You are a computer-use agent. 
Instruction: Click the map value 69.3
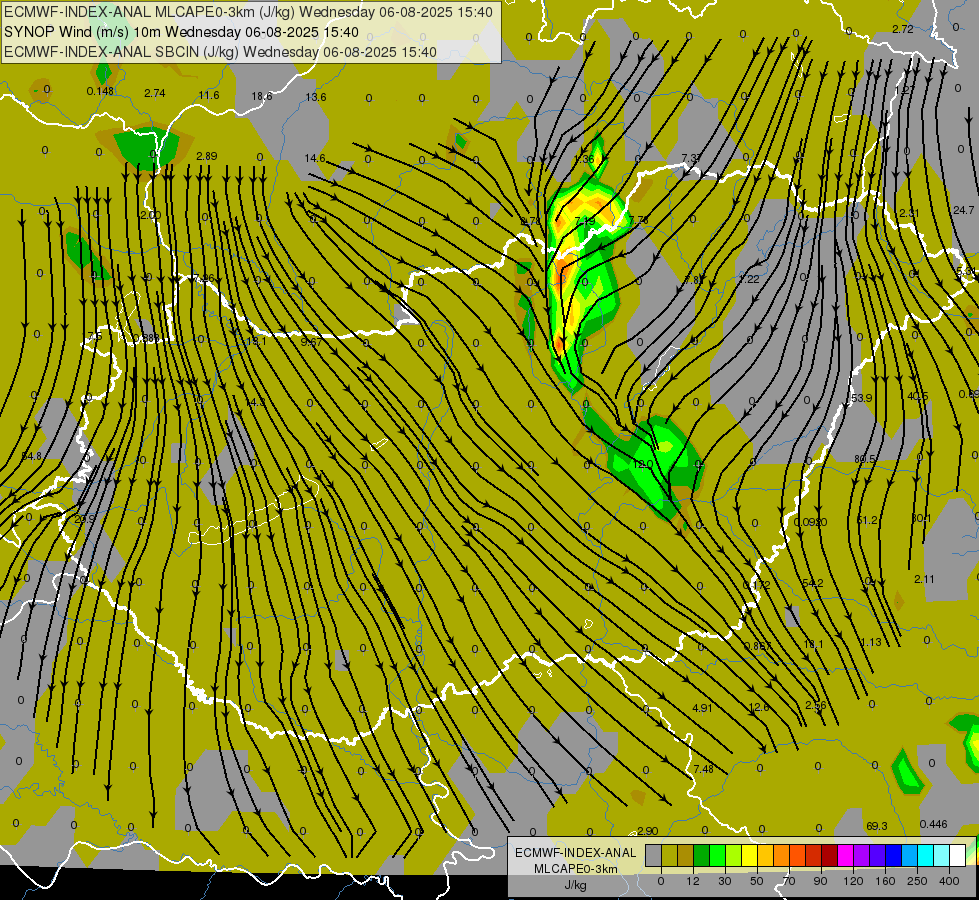[877, 826]
